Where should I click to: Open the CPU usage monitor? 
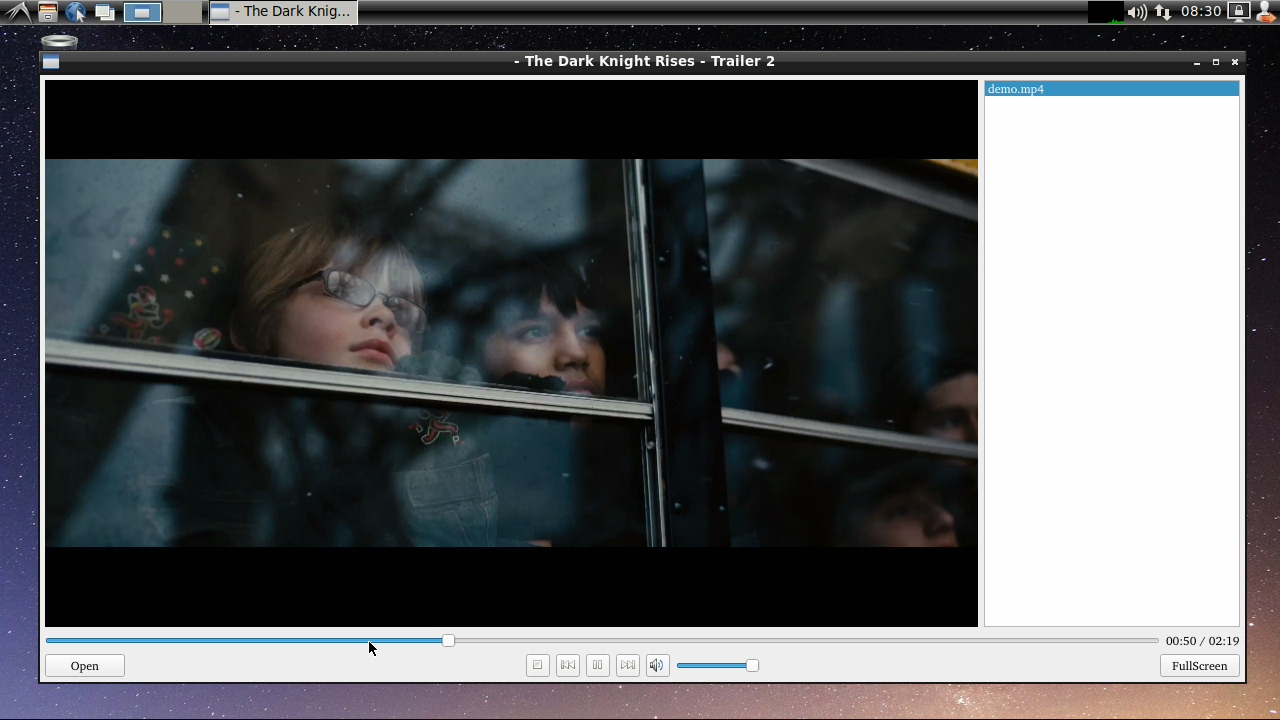click(x=1105, y=12)
